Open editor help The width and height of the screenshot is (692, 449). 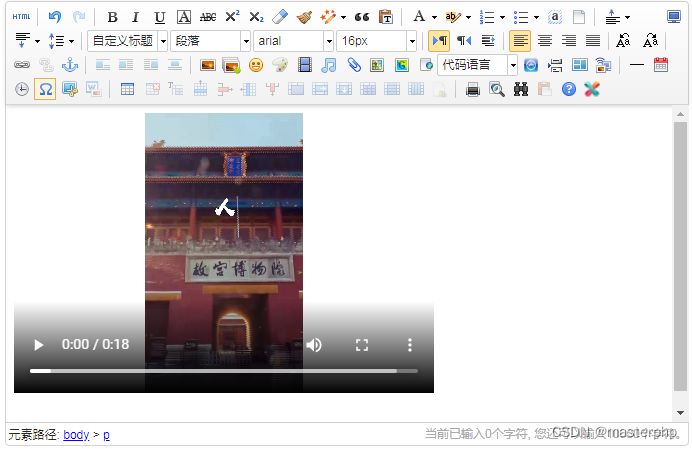(x=569, y=90)
